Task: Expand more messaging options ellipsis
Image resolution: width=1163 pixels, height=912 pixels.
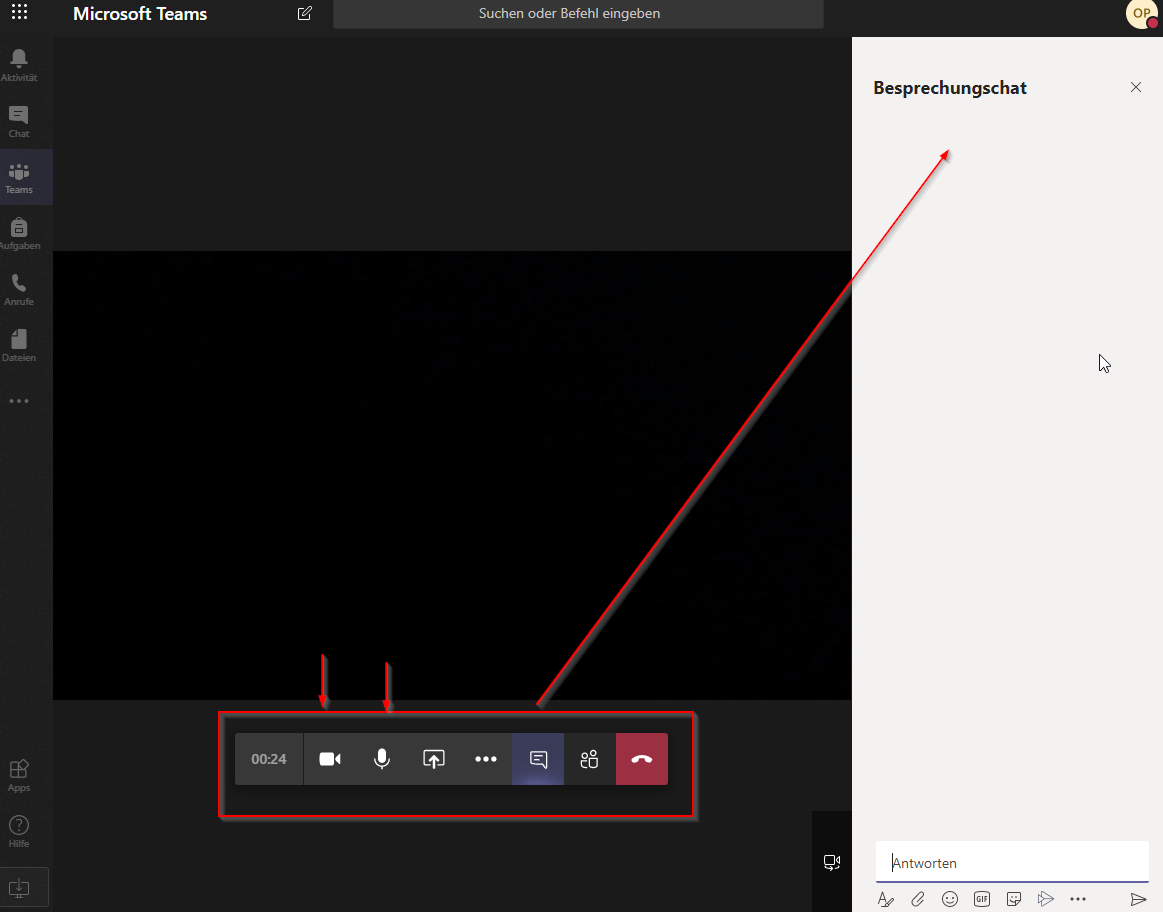Action: (x=1078, y=899)
